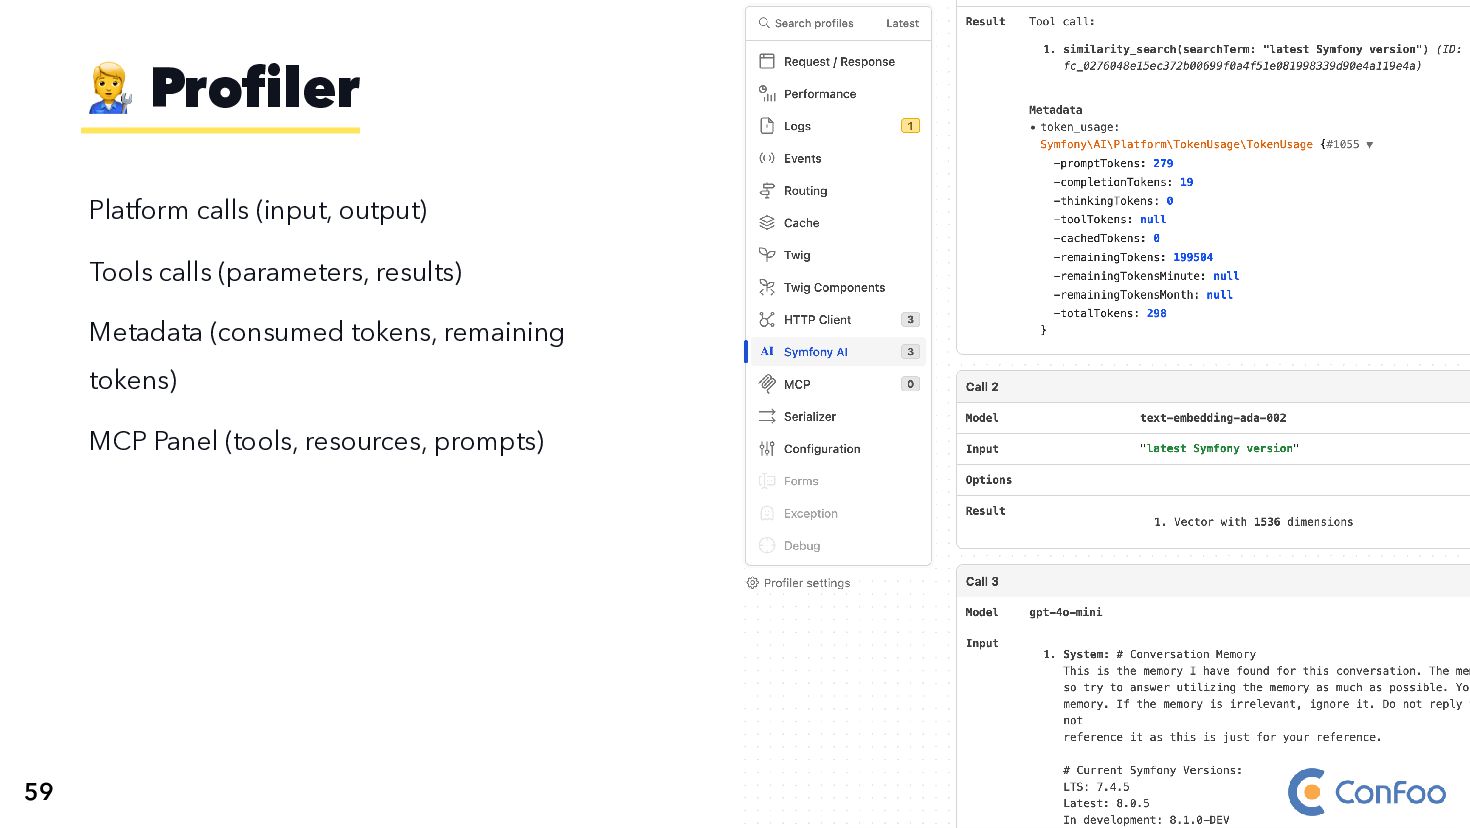Open the Twig panel
Screen dimensions: 1470x828
[x=838, y=255]
